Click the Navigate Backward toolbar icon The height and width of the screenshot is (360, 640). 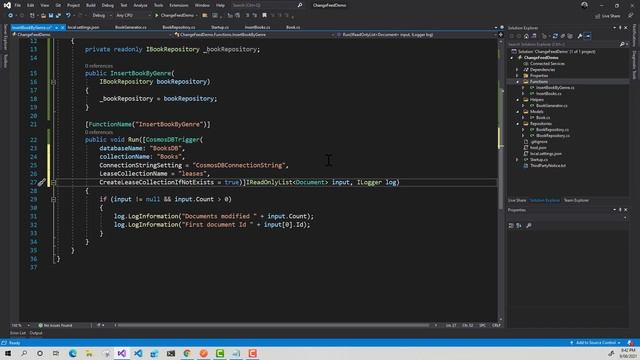10,16
